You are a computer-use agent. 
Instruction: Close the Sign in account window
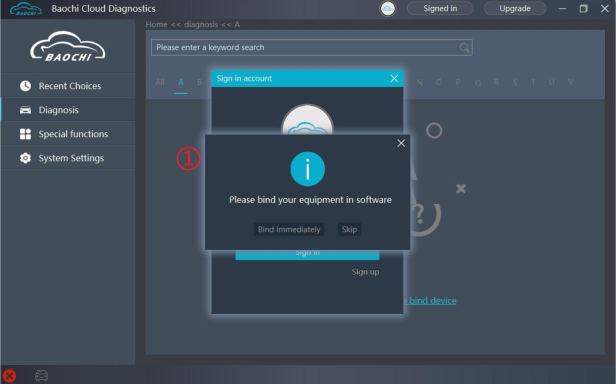coord(394,79)
